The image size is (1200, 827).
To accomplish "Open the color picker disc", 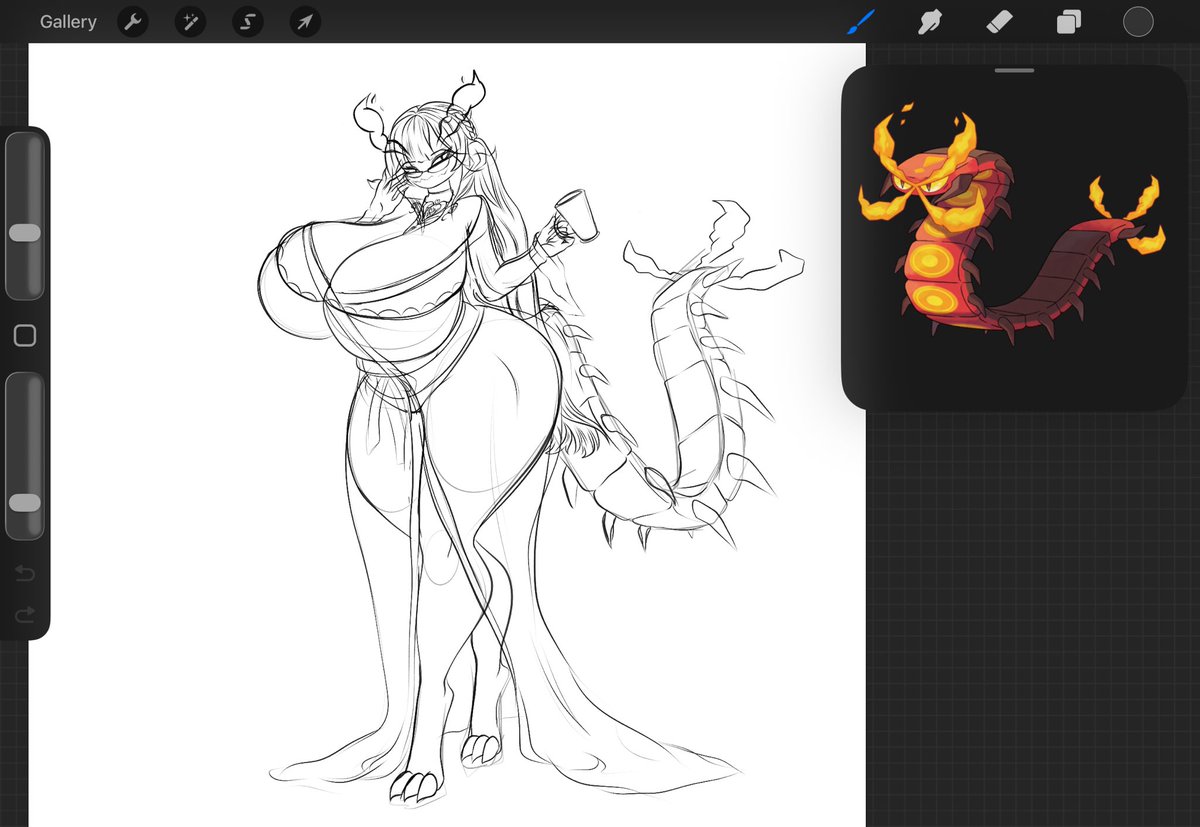I will coord(1137,21).
